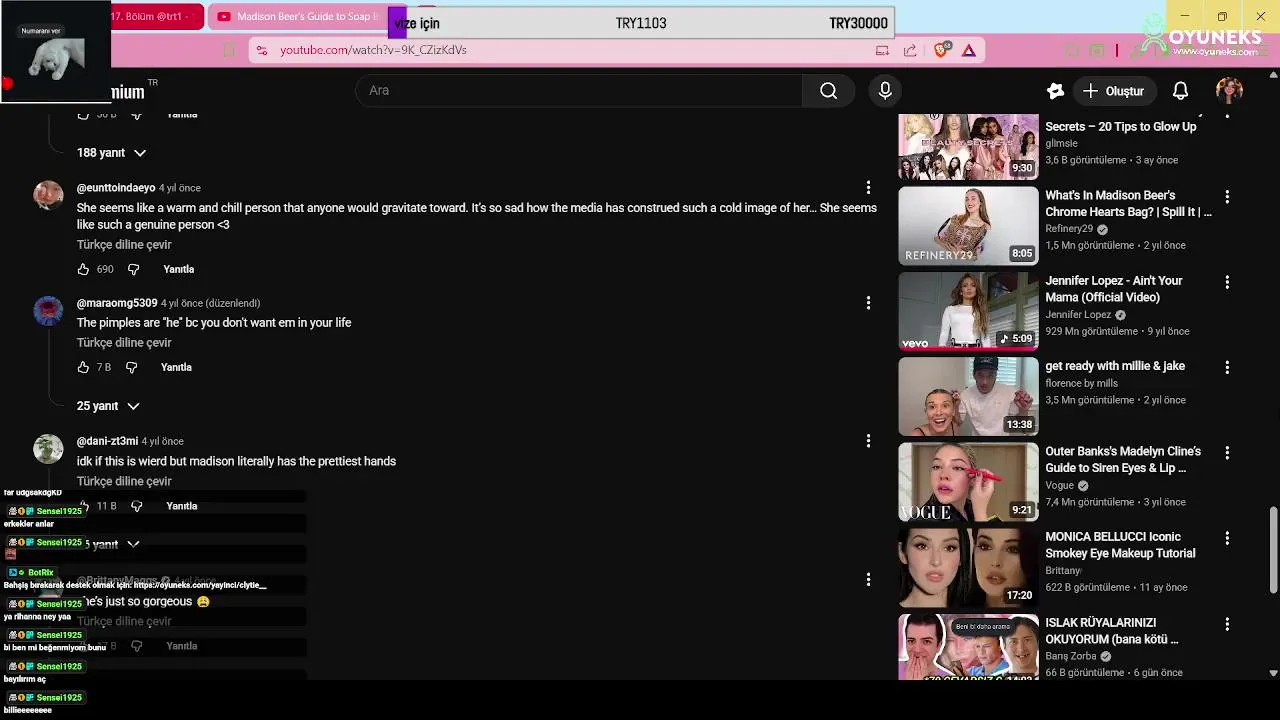Click the address bar URL
This screenshot has width=1280, height=720.
373,50
